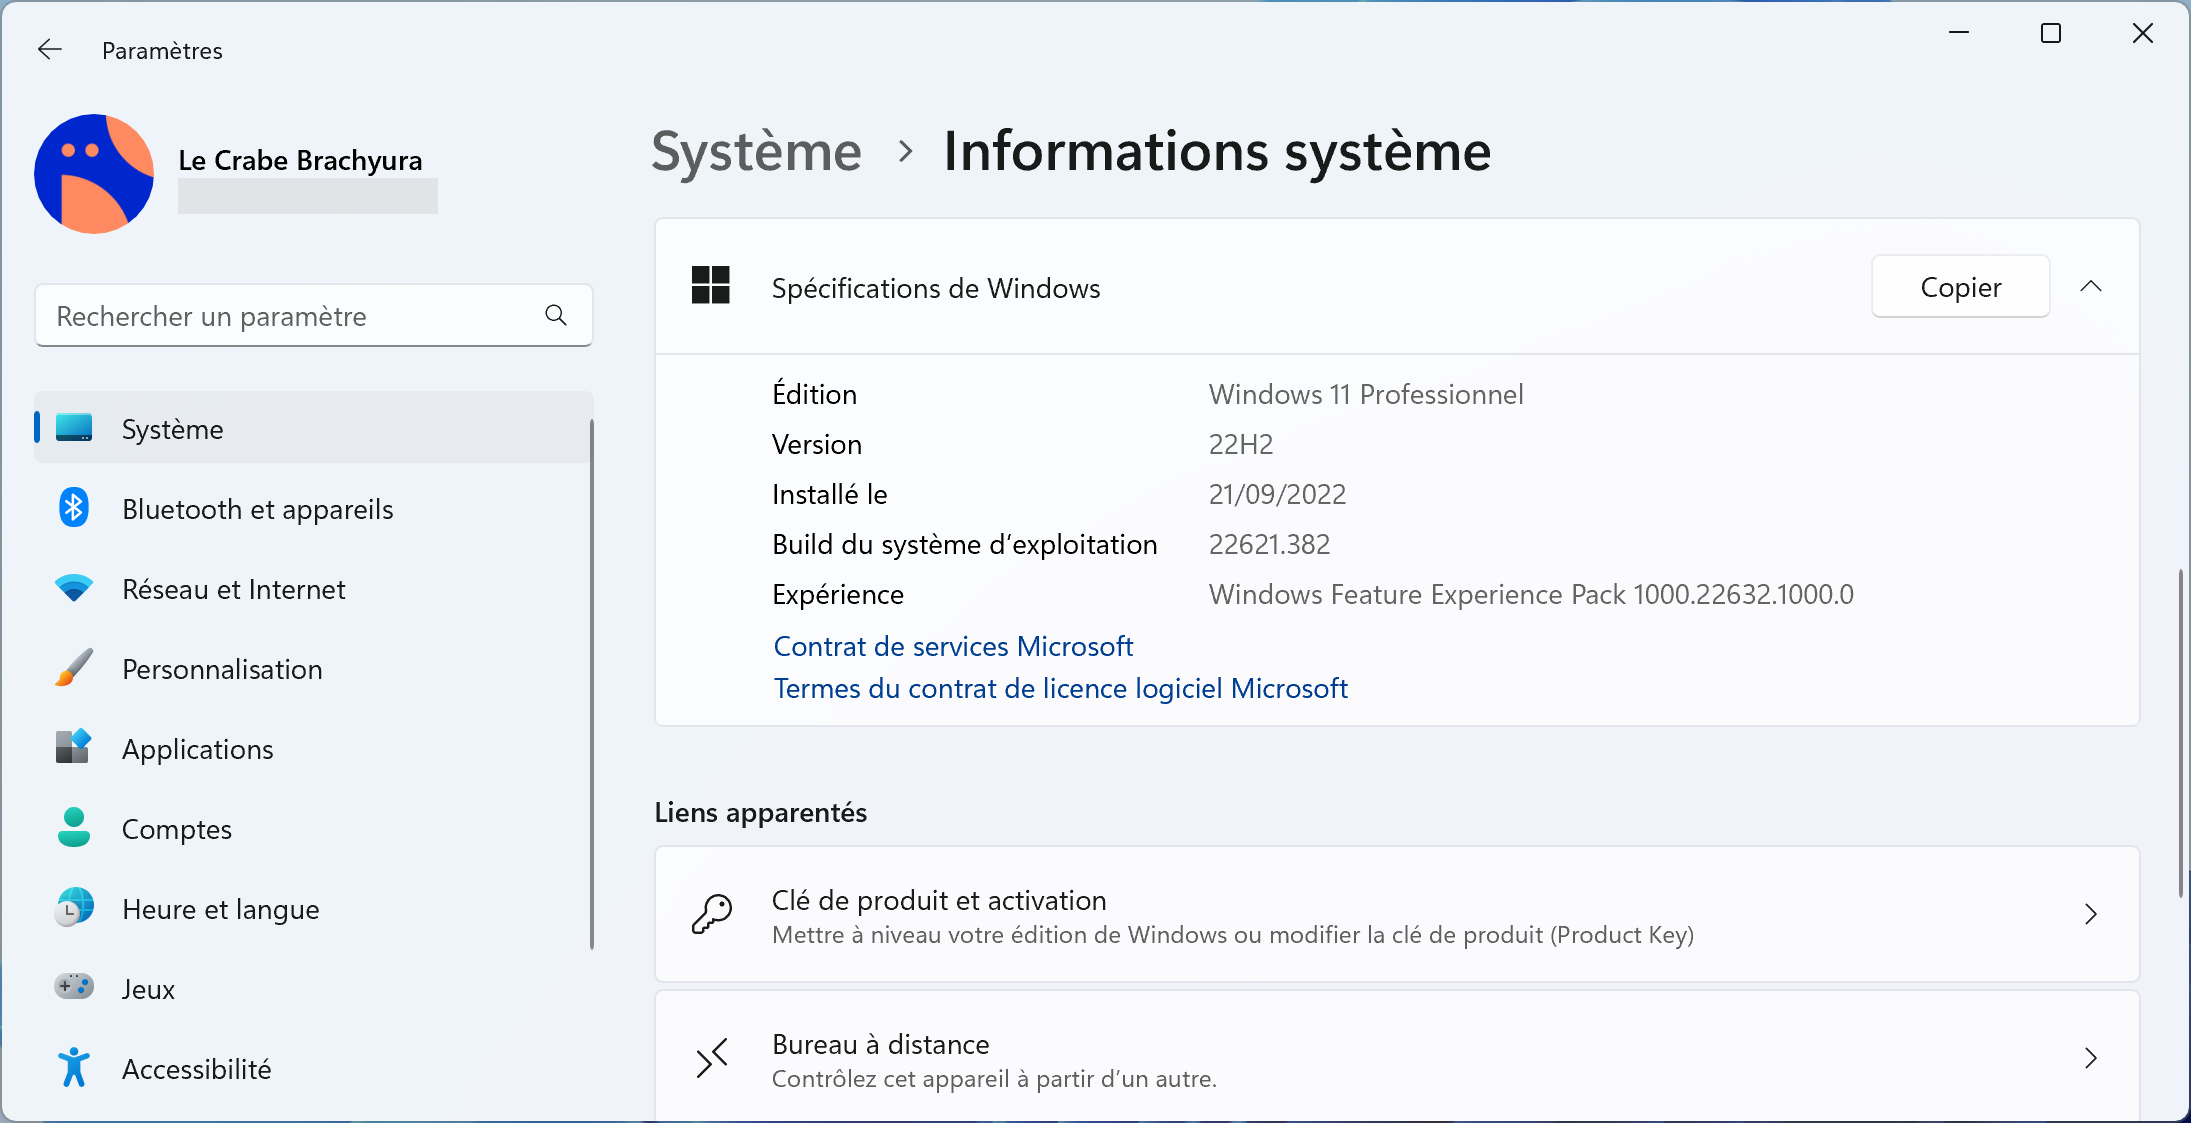
Task: Click the Comptes icon
Action: (x=73, y=829)
